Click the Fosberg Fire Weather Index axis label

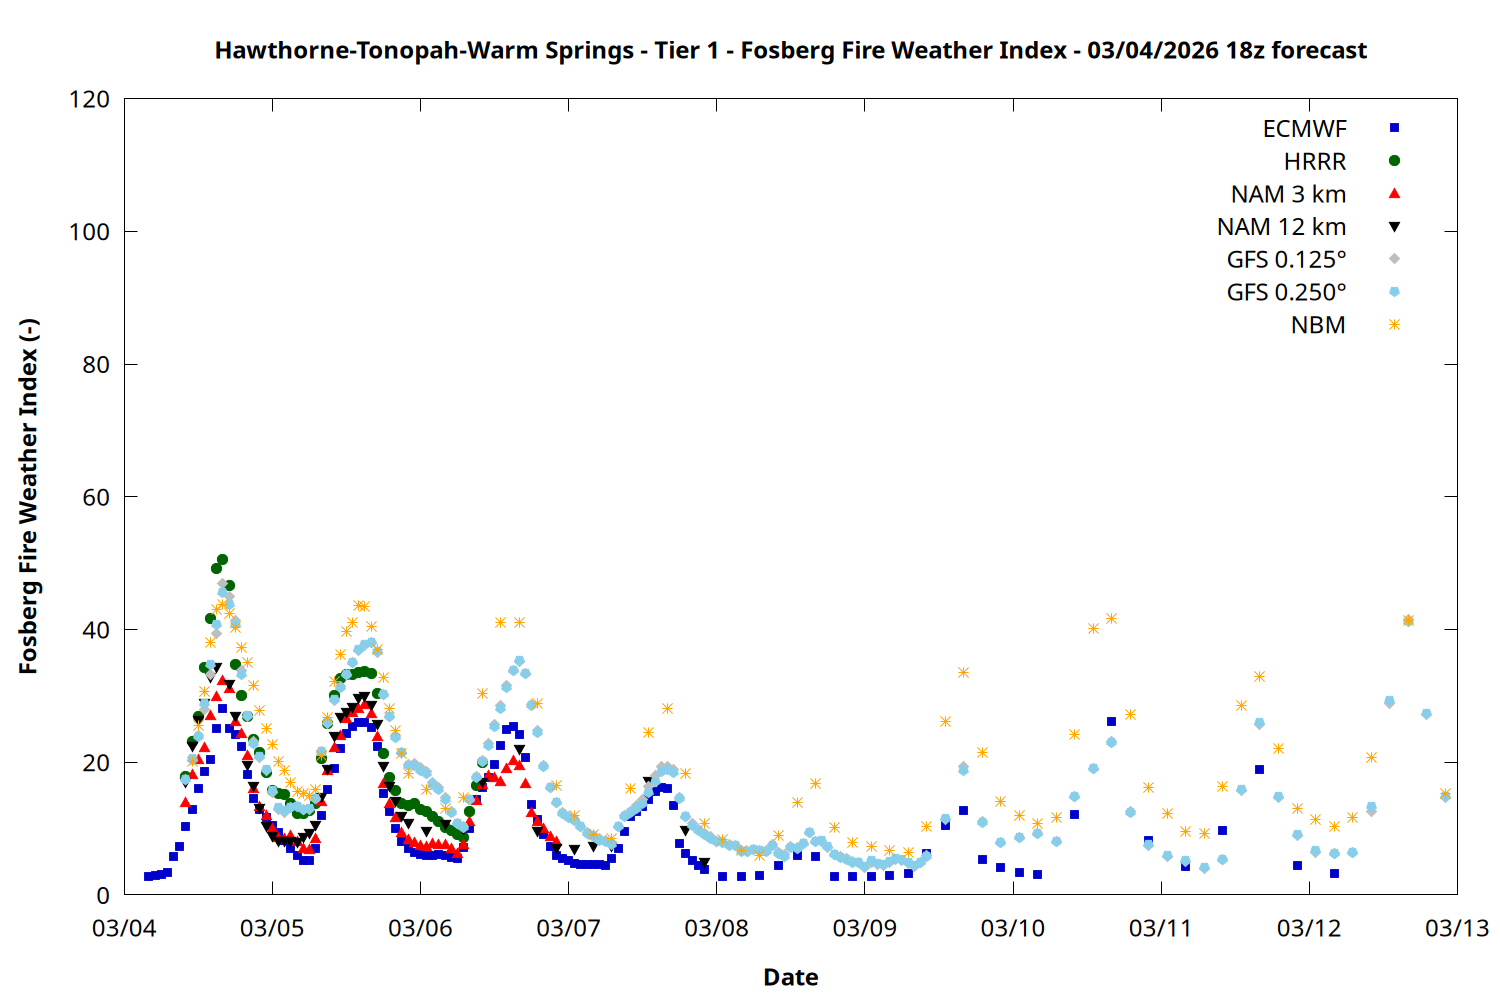coord(28,497)
